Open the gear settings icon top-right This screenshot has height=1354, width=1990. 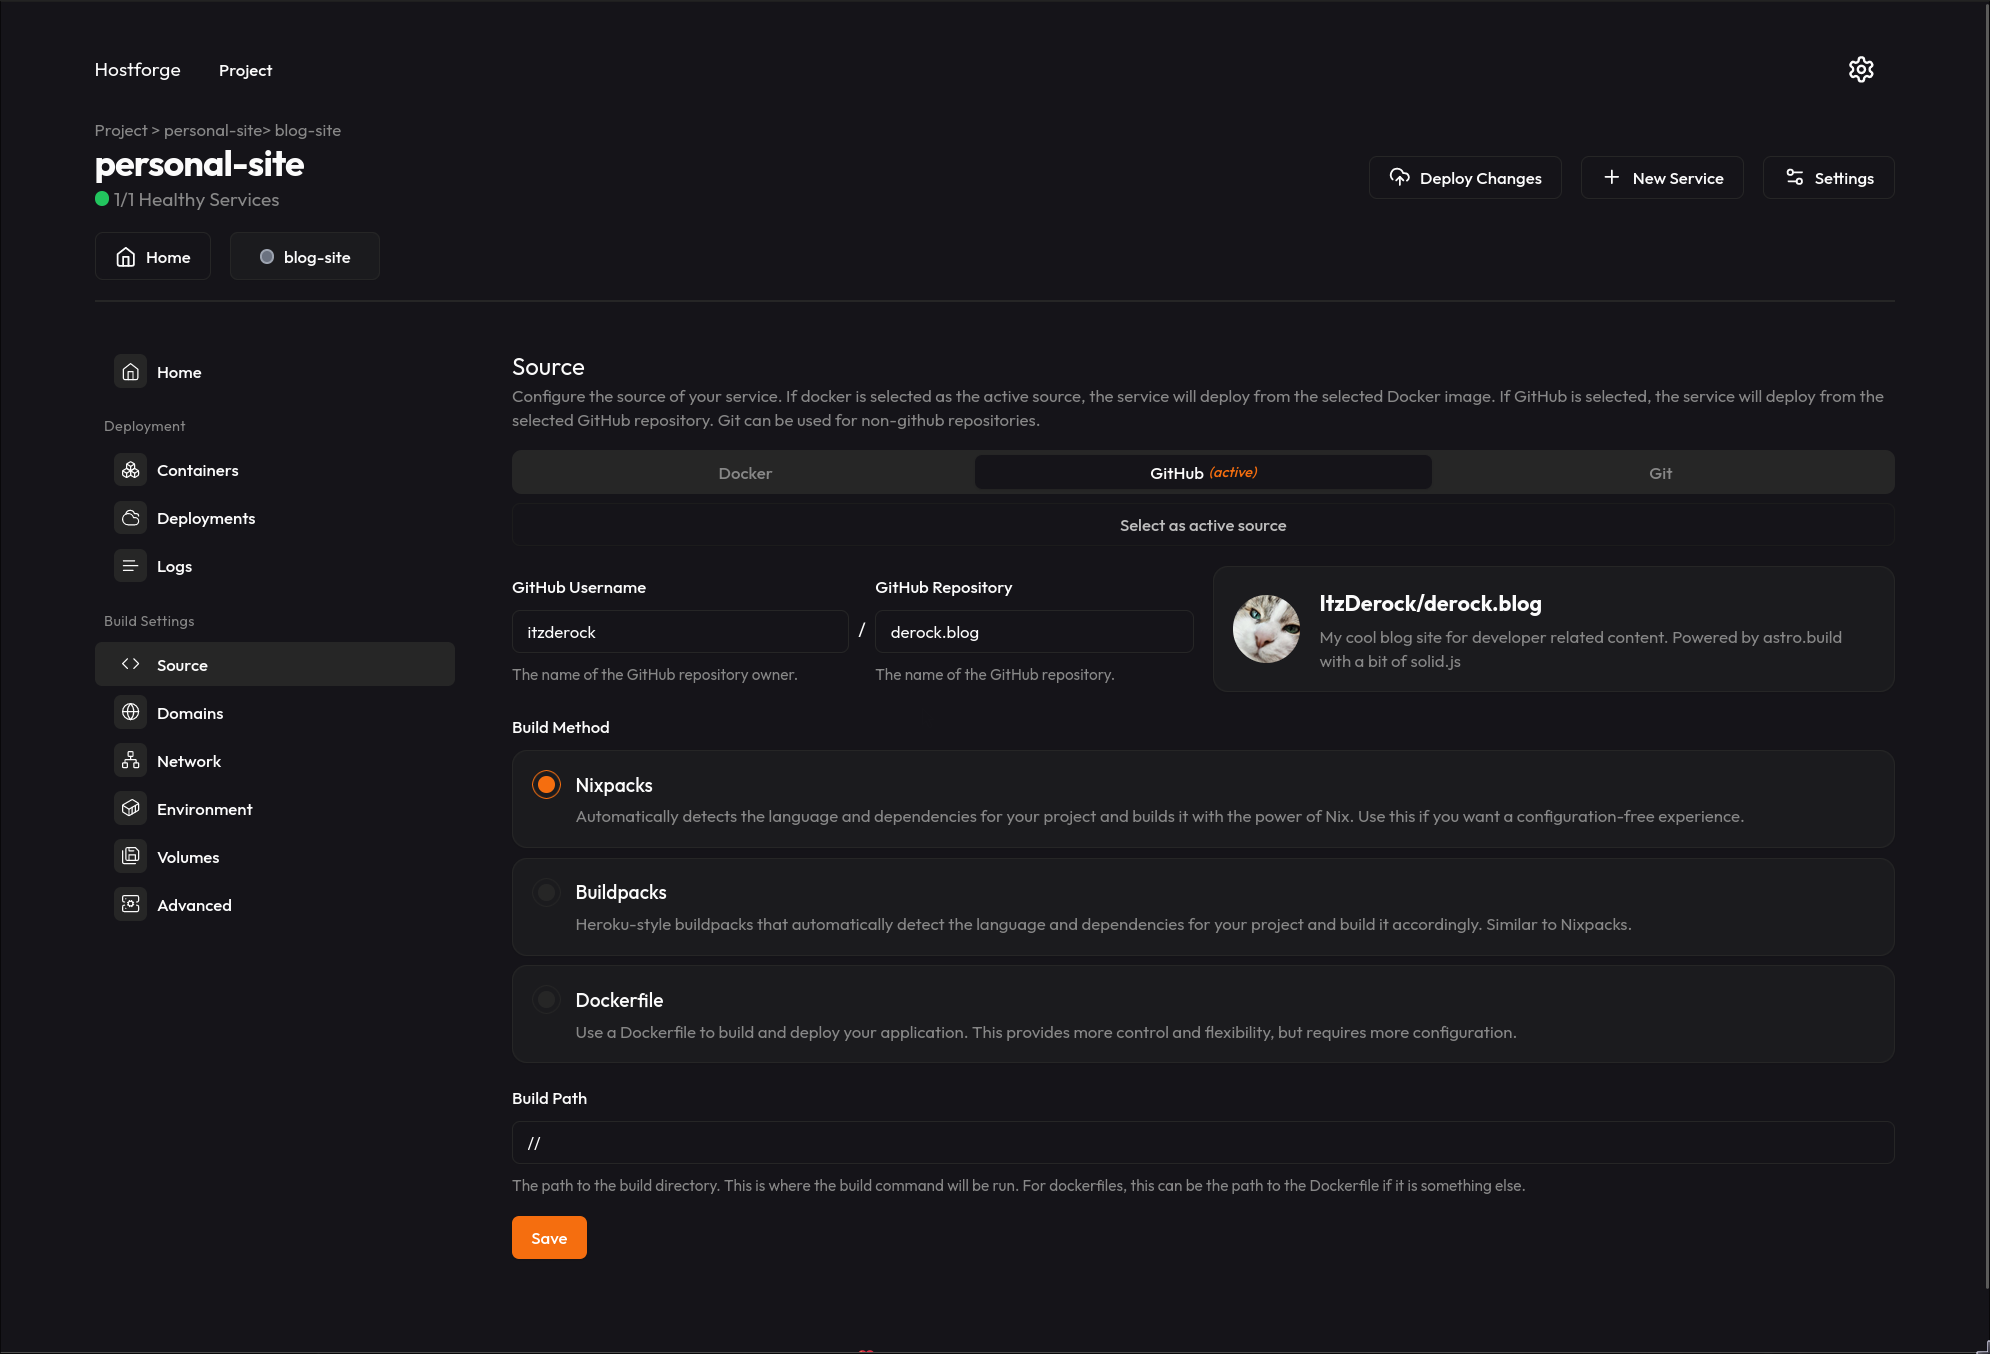pyautogui.click(x=1860, y=70)
